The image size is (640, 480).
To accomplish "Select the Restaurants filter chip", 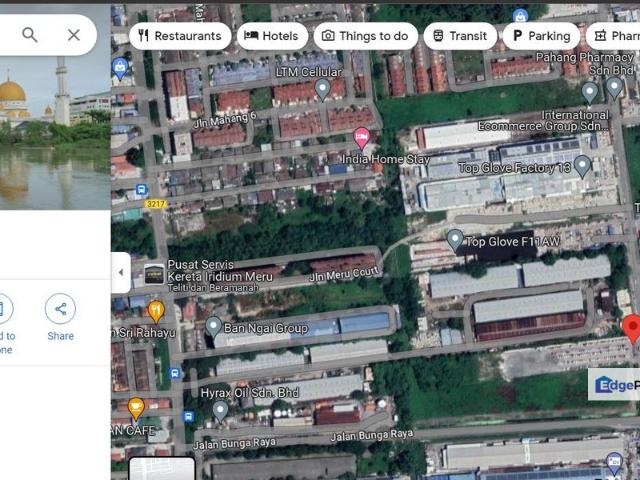I will pyautogui.click(x=180, y=36).
